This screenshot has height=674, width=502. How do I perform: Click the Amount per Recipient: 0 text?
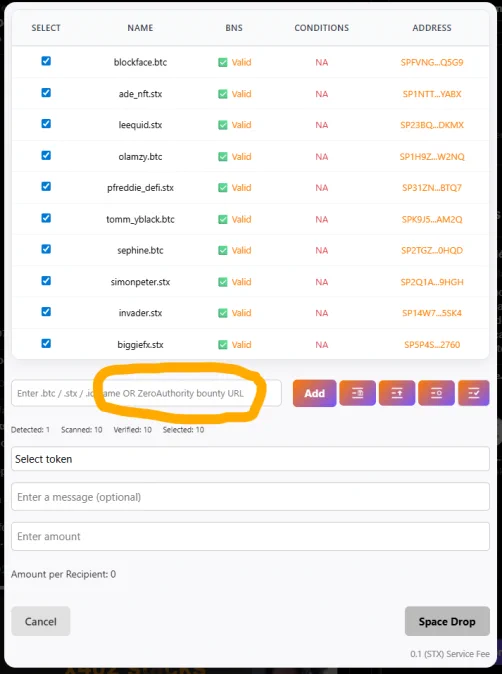(64, 574)
